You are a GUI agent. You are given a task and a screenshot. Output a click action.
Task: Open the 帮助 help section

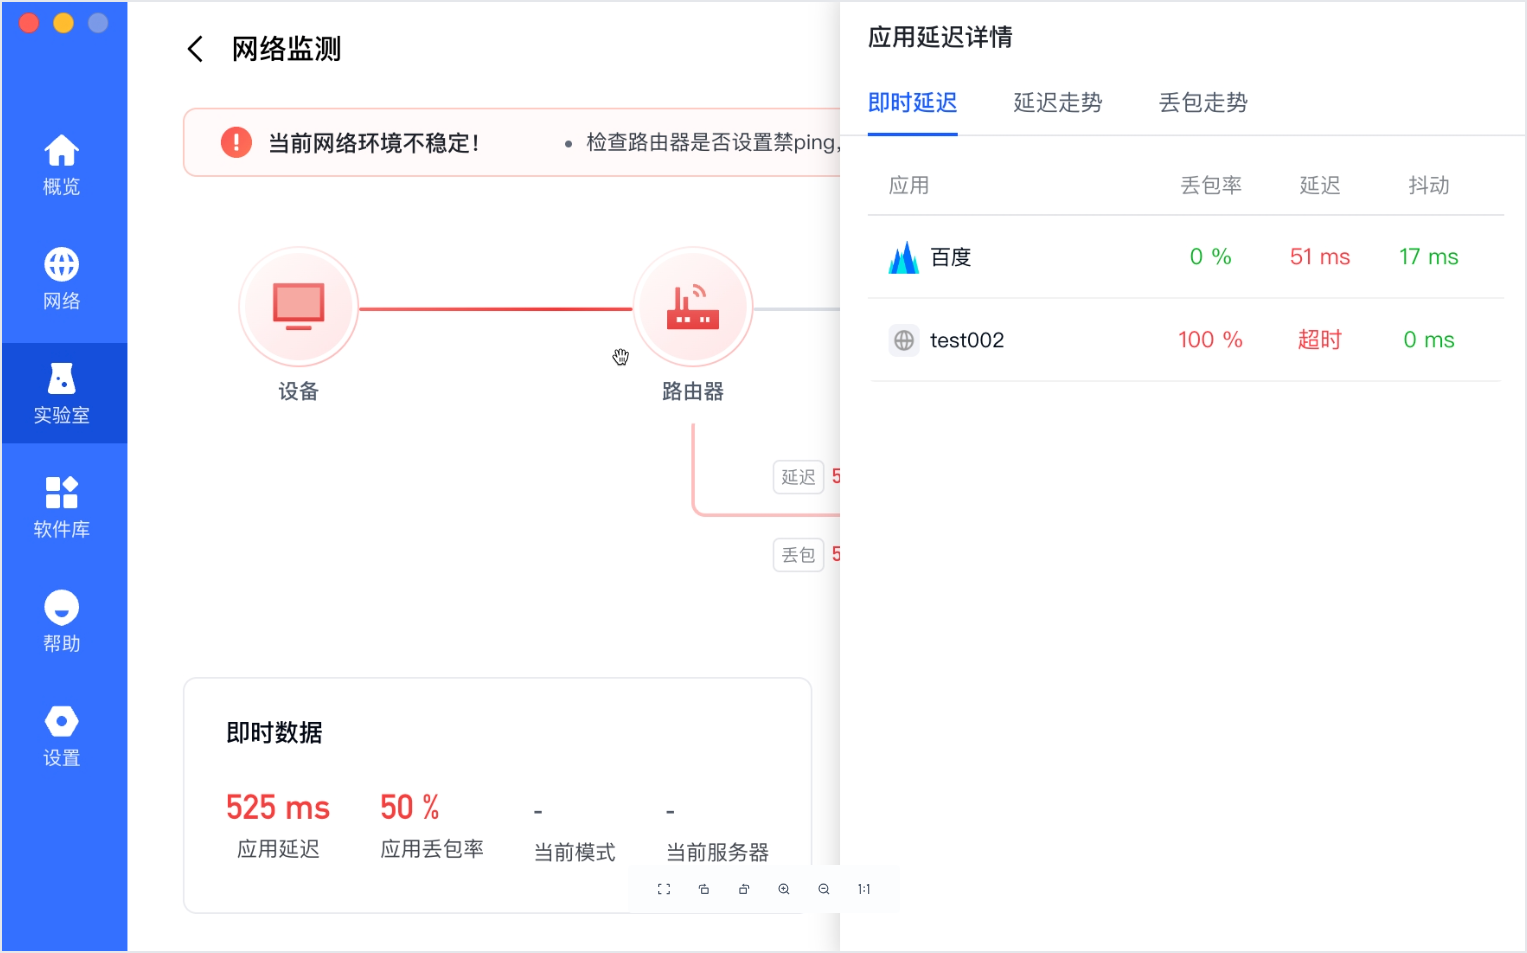pos(61,621)
